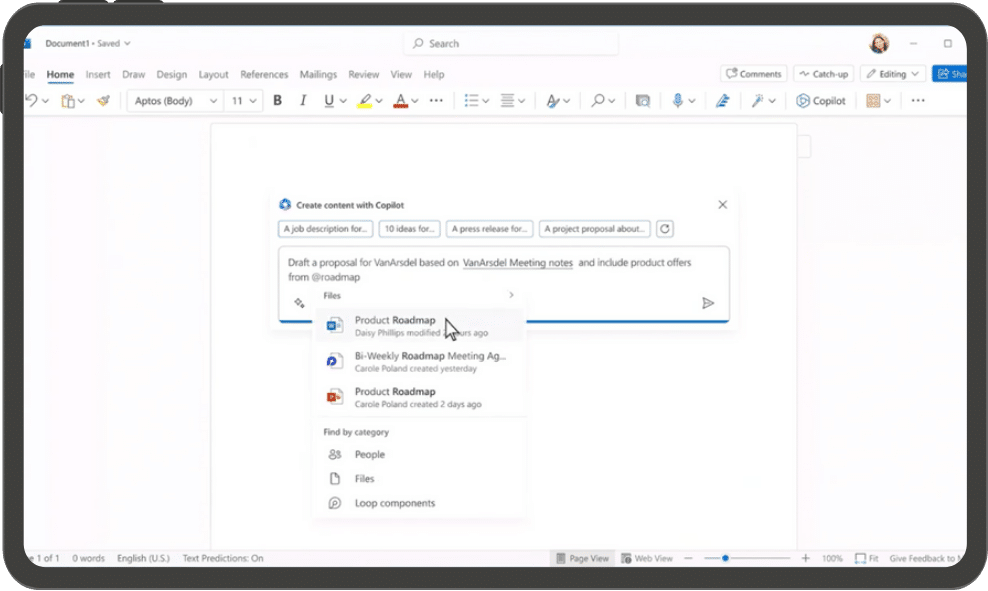Viewport: 988px width, 591px height.
Task: Click the magic wand icon in ribbon
Action: pos(757,101)
